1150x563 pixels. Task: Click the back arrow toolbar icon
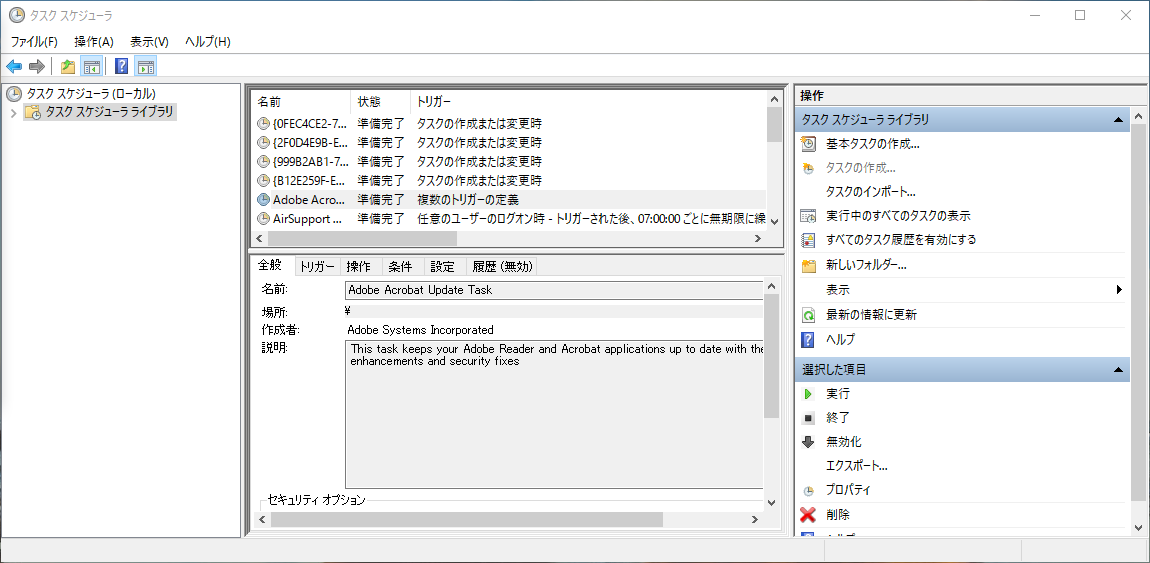[14, 67]
